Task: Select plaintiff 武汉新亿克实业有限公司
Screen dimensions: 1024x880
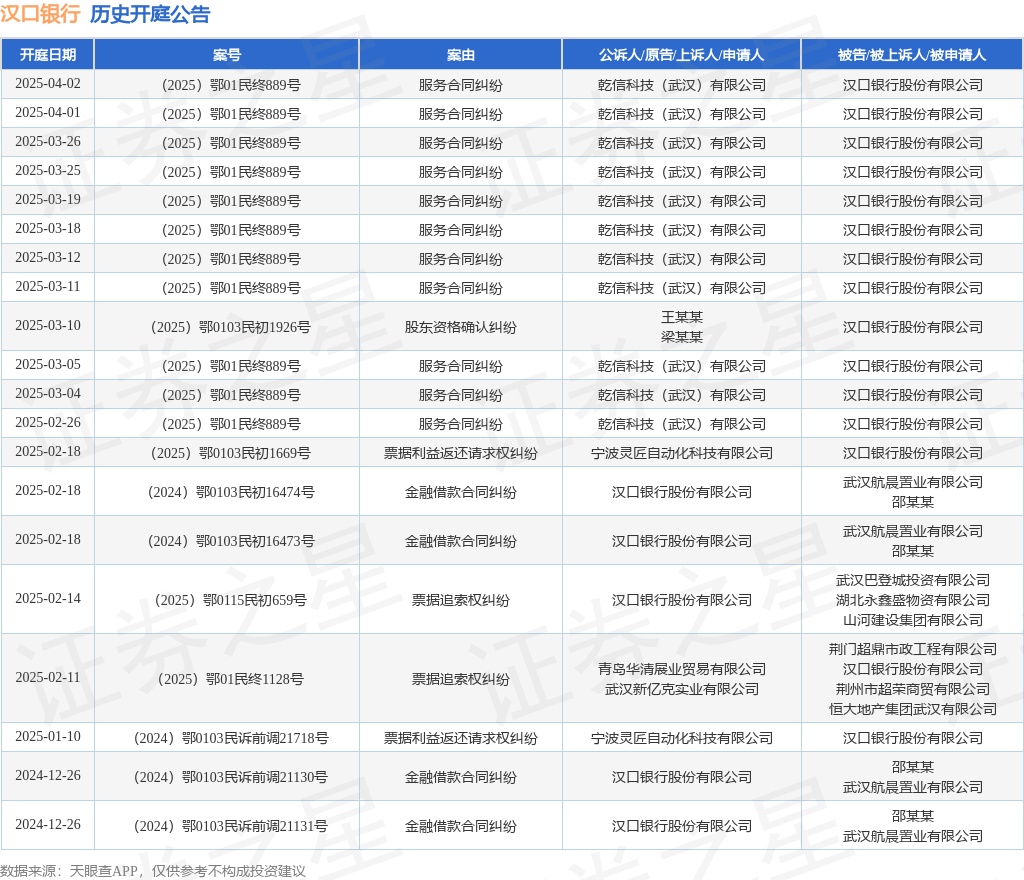Action: pos(682,689)
